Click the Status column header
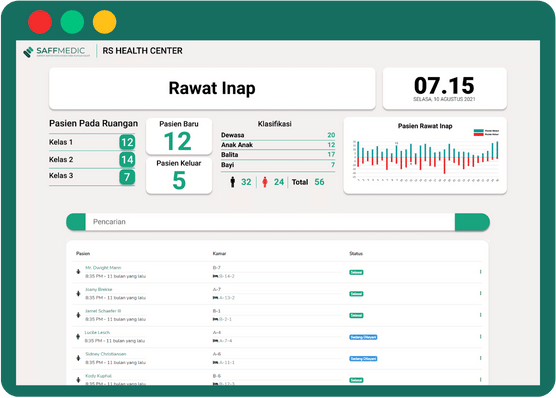 point(356,253)
